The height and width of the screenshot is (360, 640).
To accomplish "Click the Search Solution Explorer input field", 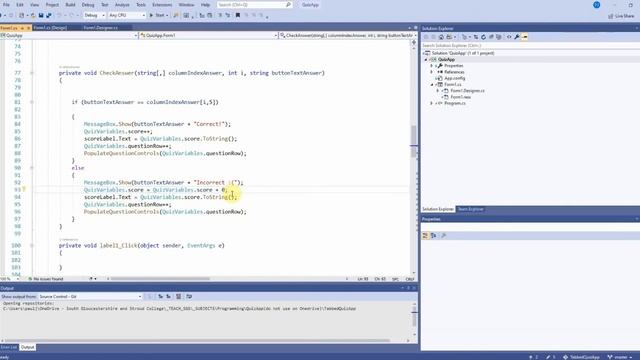I will pos(530,45).
